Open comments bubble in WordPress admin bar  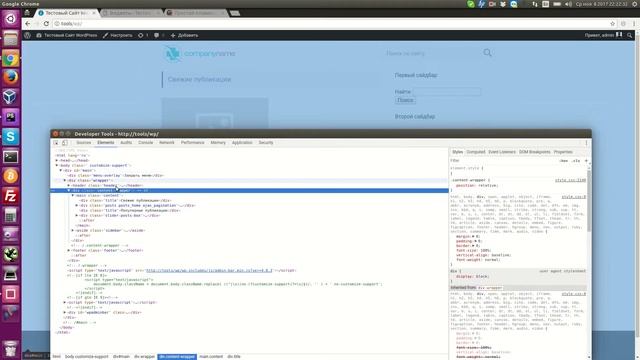tap(159, 36)
